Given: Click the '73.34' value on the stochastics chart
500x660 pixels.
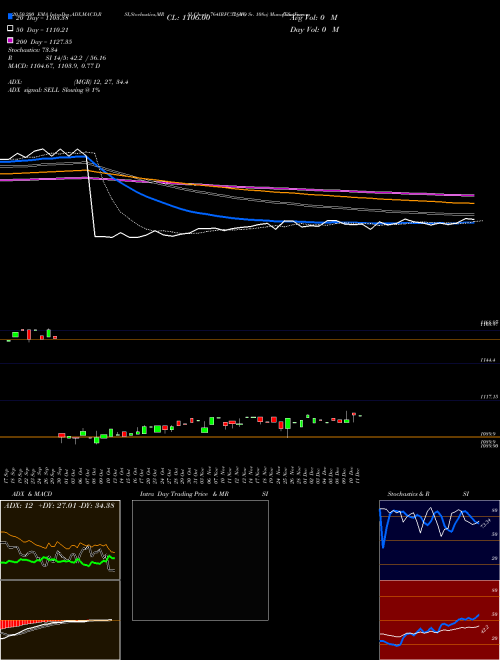Looking at the screenshot, I should [x=486, y=523].
